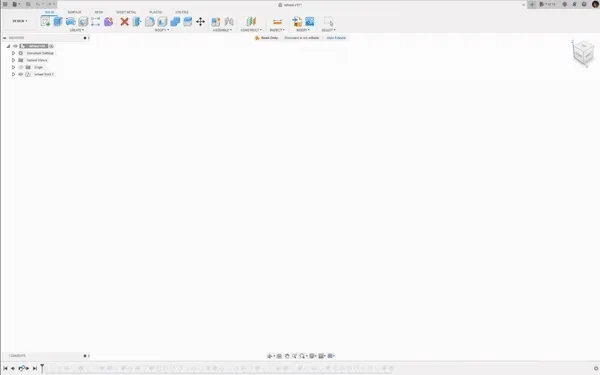Select the Extrude tool
The height and width of the screenshot is (375, 600).
pyautogui.click(x=58, y=22)
